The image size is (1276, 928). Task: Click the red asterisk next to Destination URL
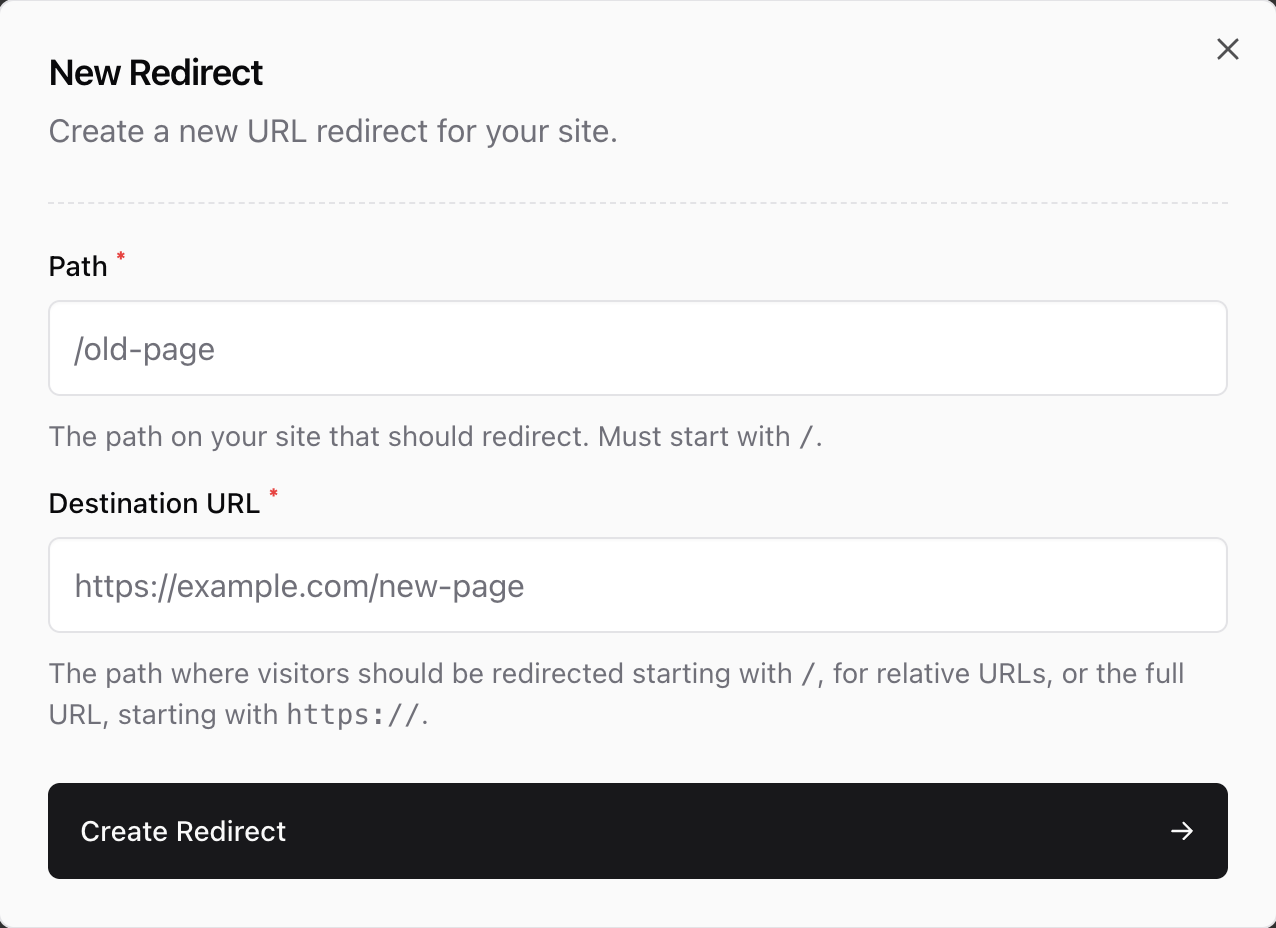coord(273,494)
